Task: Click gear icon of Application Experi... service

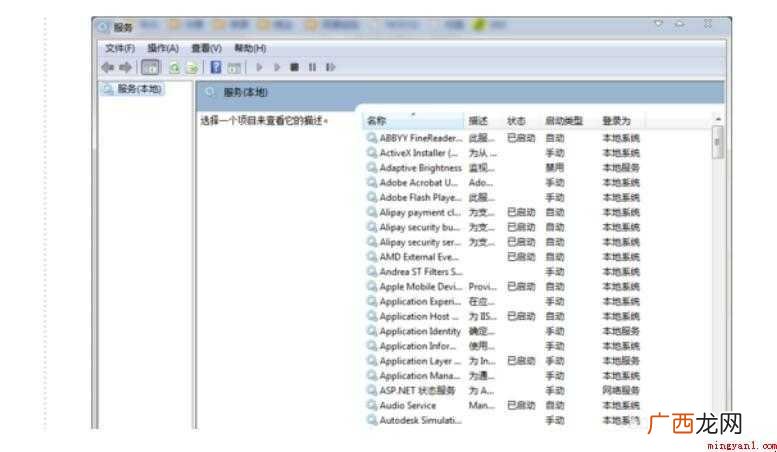Action: [372, 301]
